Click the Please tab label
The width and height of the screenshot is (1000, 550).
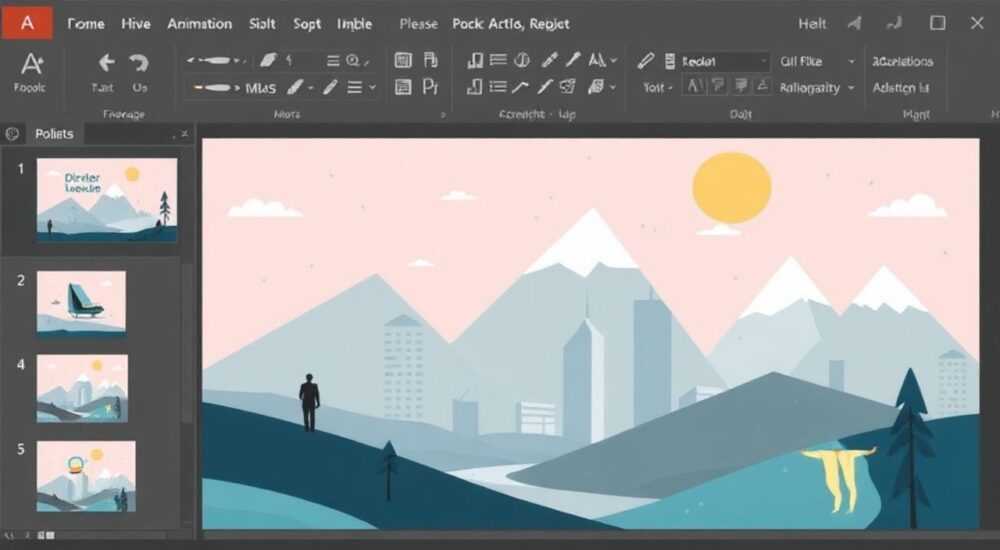pyautogui.click(x=418, y=24)
